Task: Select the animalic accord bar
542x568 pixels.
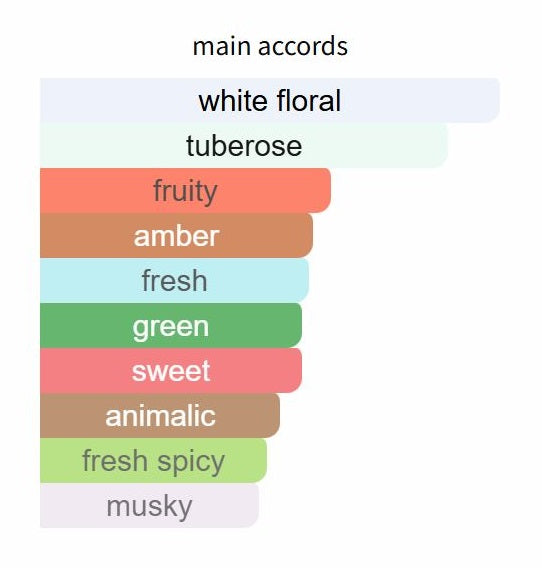Action: click(x=160, y=415)
